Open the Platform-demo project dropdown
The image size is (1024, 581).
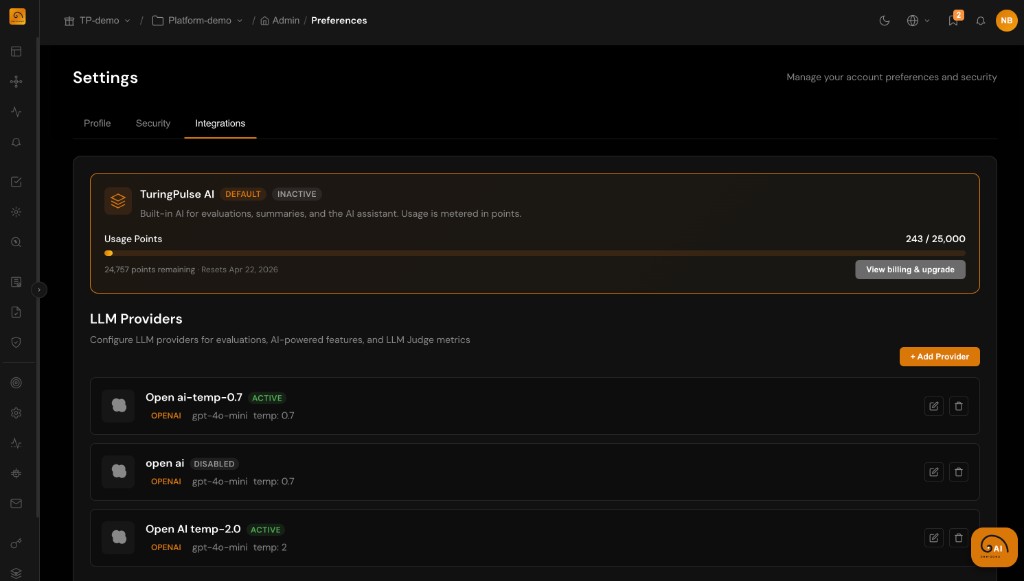pyautogui.click(x=197, y=20)
